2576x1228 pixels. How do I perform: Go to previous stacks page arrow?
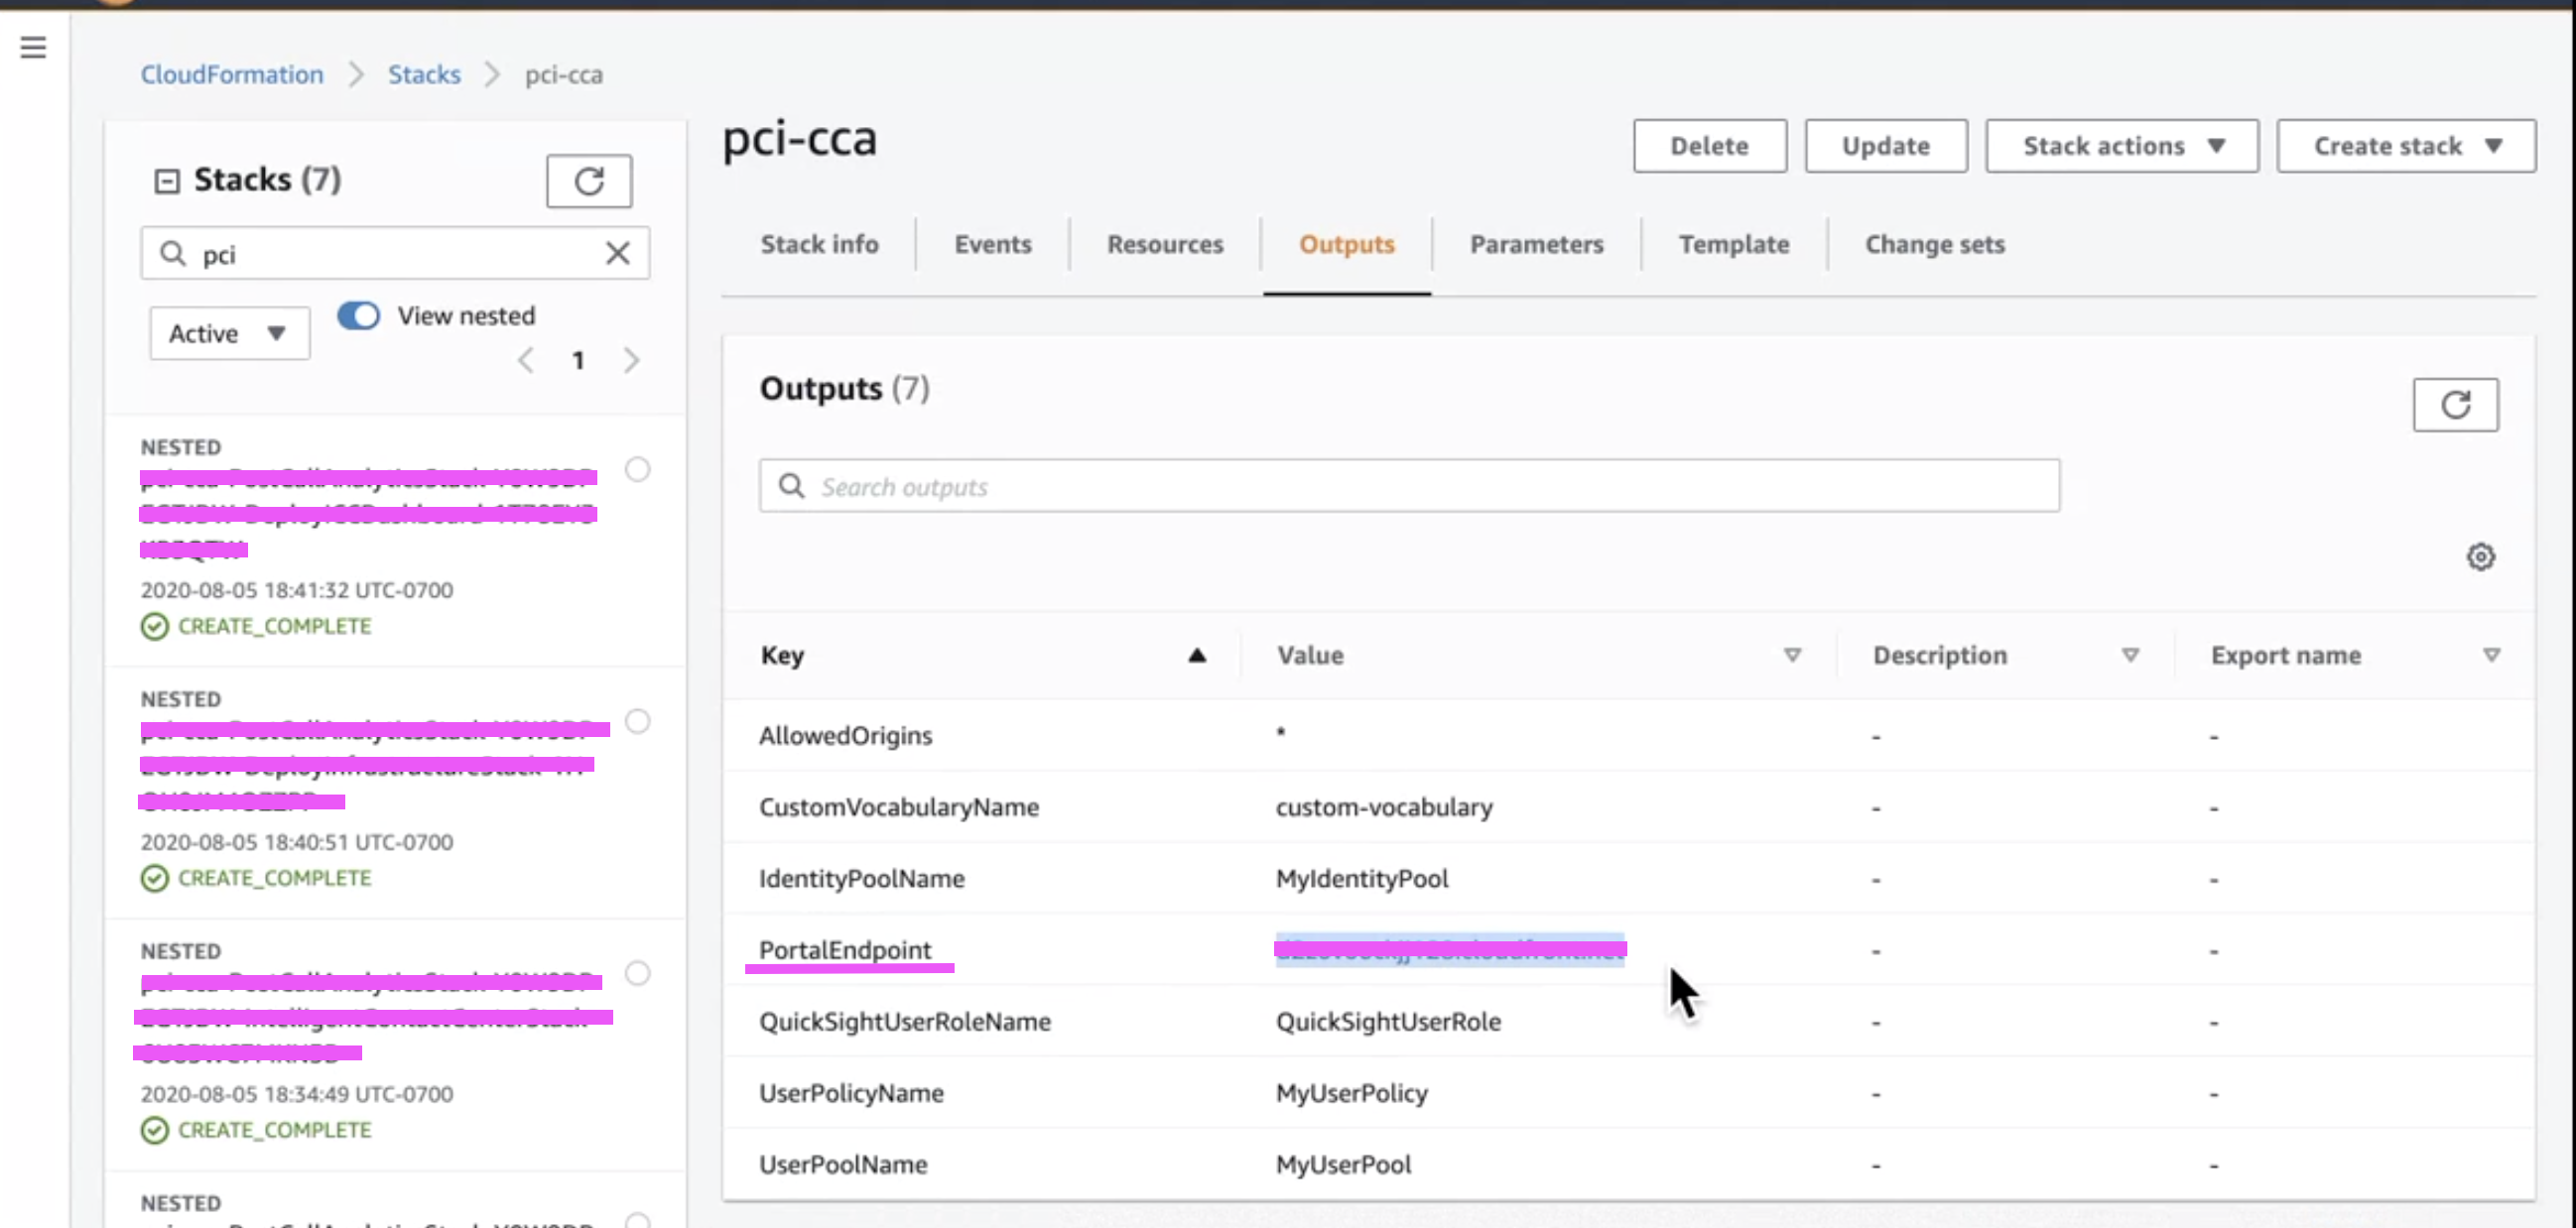tap(525, 360)
